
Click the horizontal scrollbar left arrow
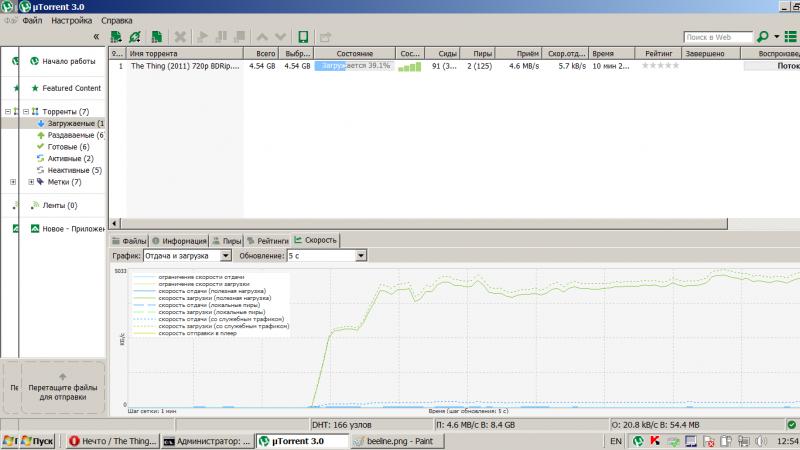[114, 223]
